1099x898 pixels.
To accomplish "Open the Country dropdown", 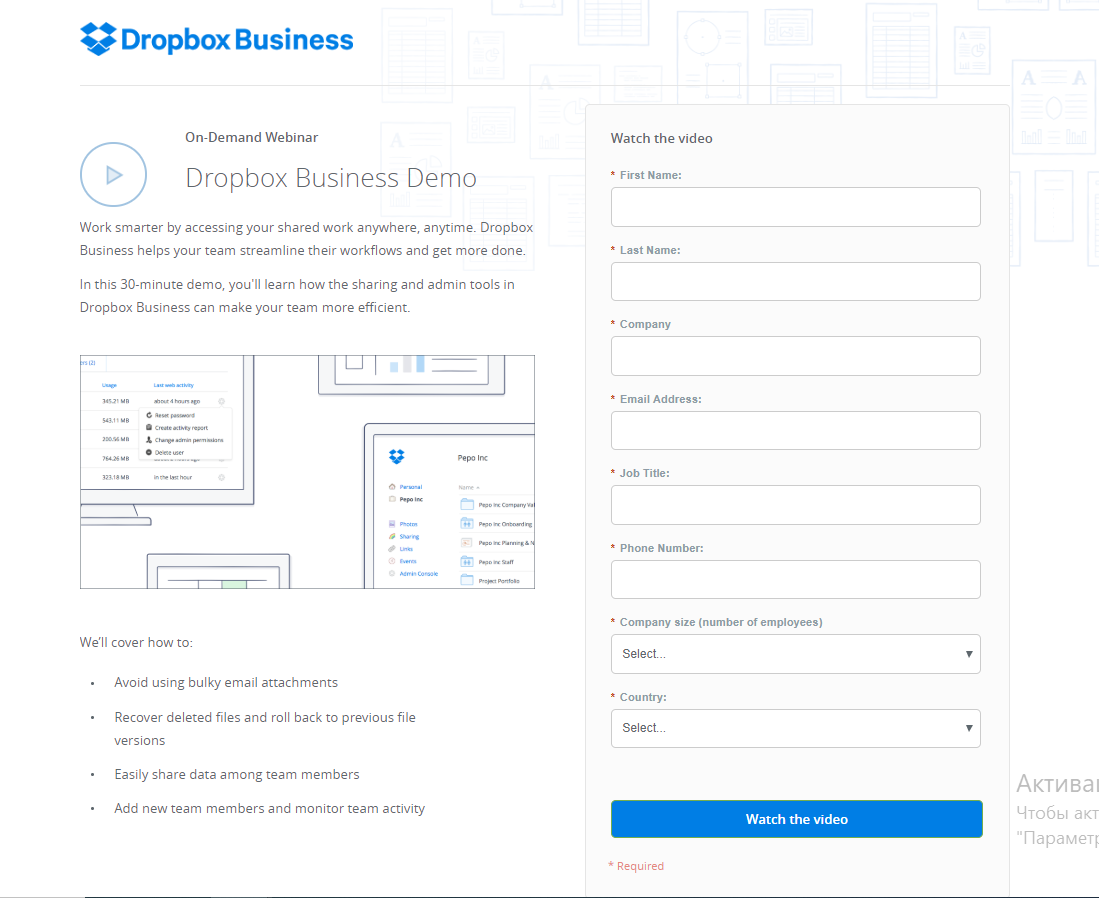I will tap(796, 728).
